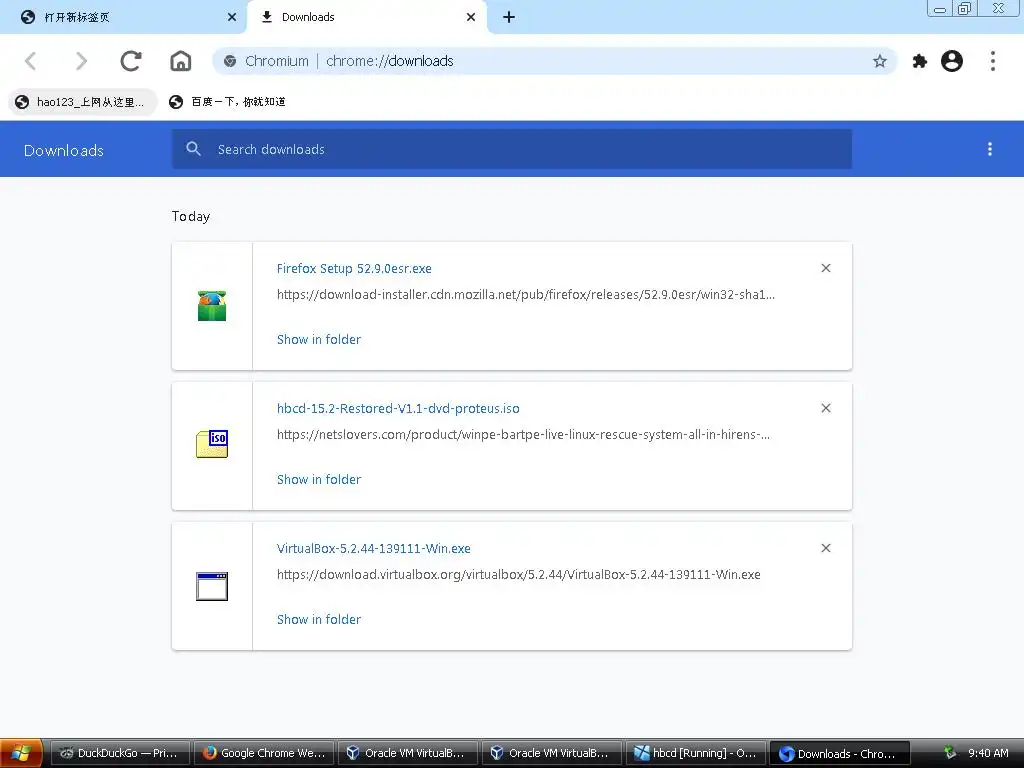Open a new tab with plus button
1024x768 pixels.
pyautogui.click(x=509, y=17)
